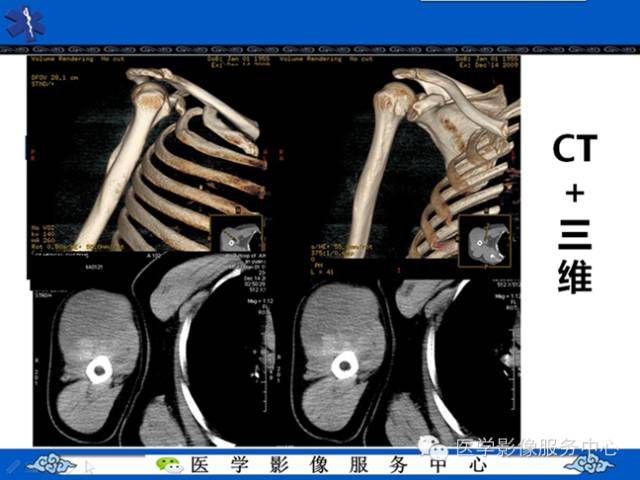Click the humeral cortex ring in the lower-left CT slice
The height and width of the screenshot is (480, 640).
tap(99, 370)
